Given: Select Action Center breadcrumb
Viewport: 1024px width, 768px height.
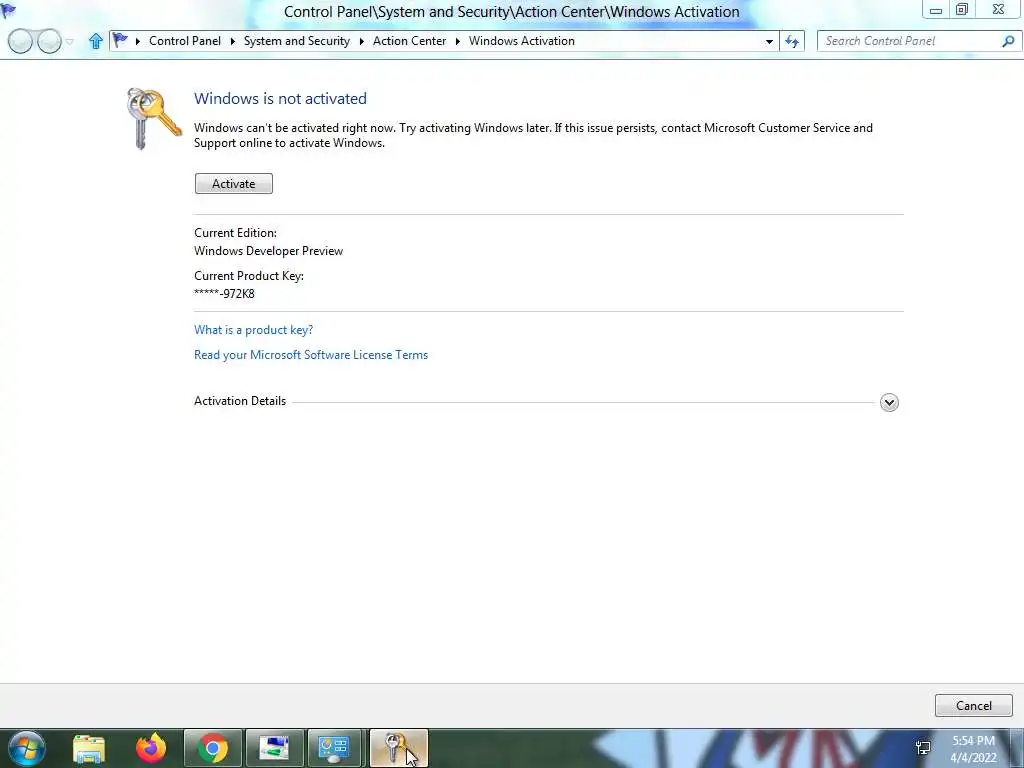Looking at the screenshot, I should point(409,40).
